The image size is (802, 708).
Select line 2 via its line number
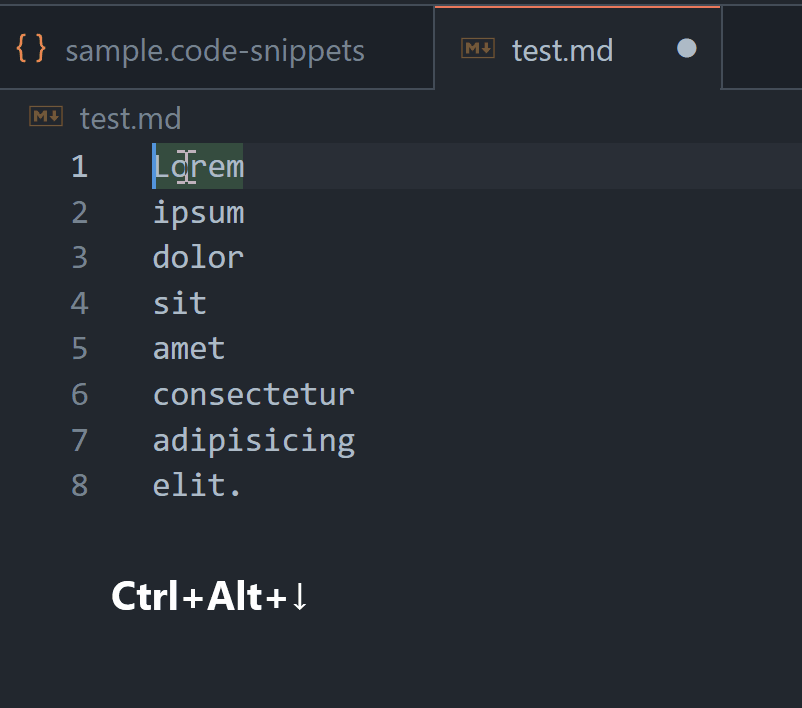tap(79, 213)
